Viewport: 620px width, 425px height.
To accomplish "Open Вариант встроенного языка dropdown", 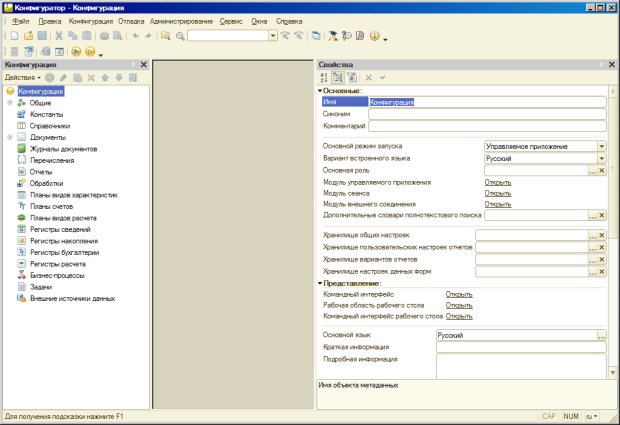I will 602,158.
